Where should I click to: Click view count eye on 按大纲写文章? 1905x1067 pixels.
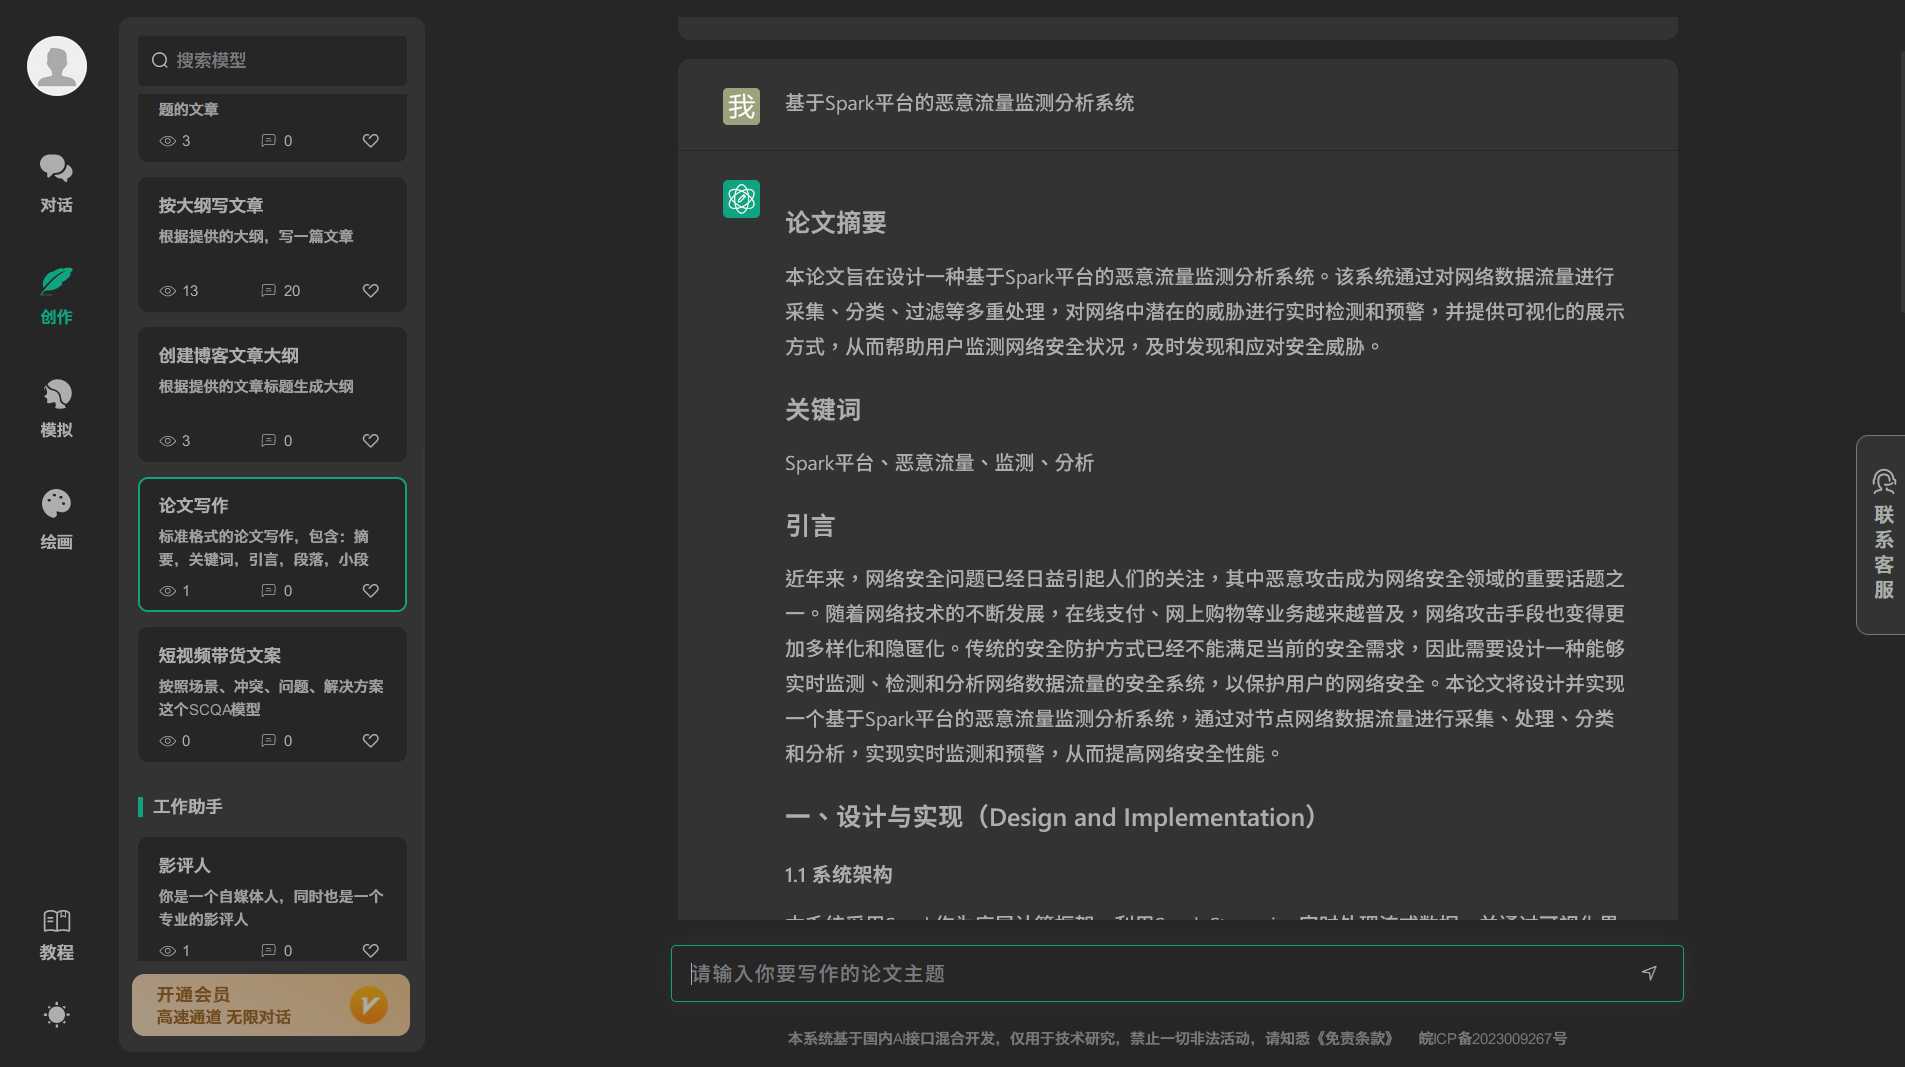(167, 291)
